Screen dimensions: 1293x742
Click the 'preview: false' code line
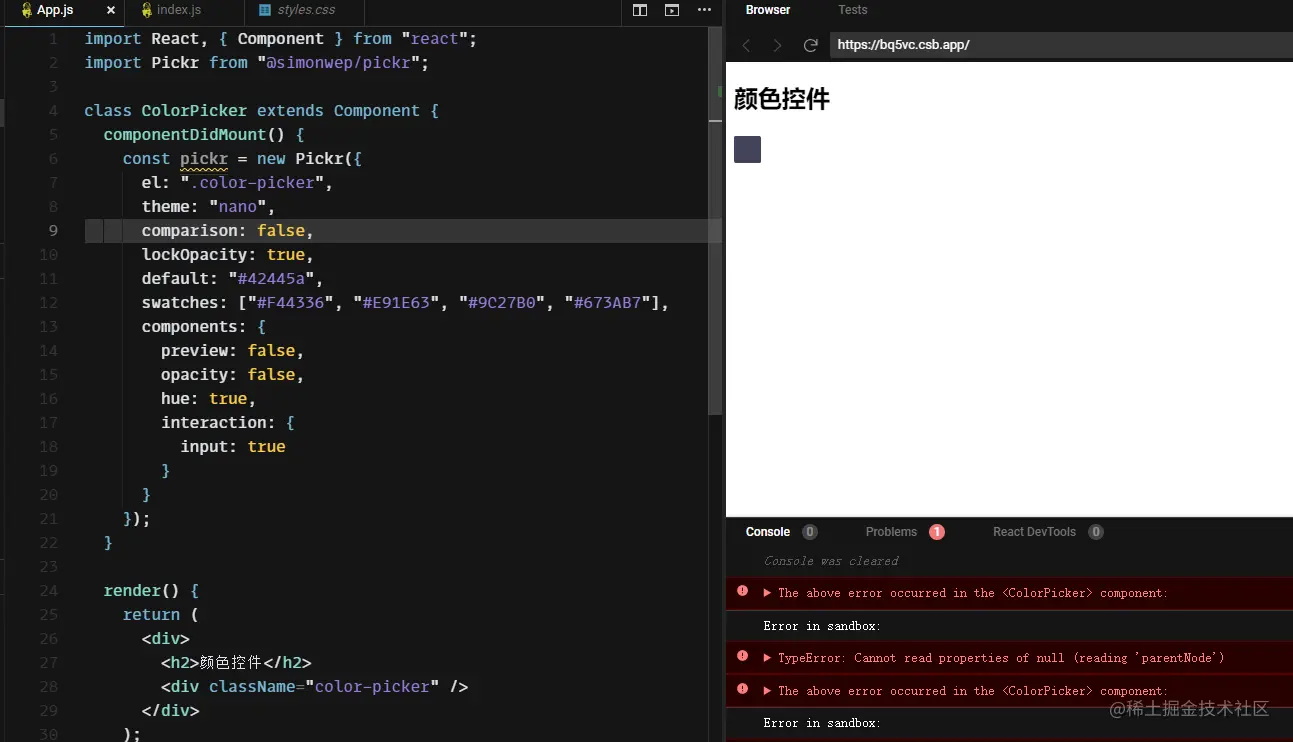click(x=232, y=351)
